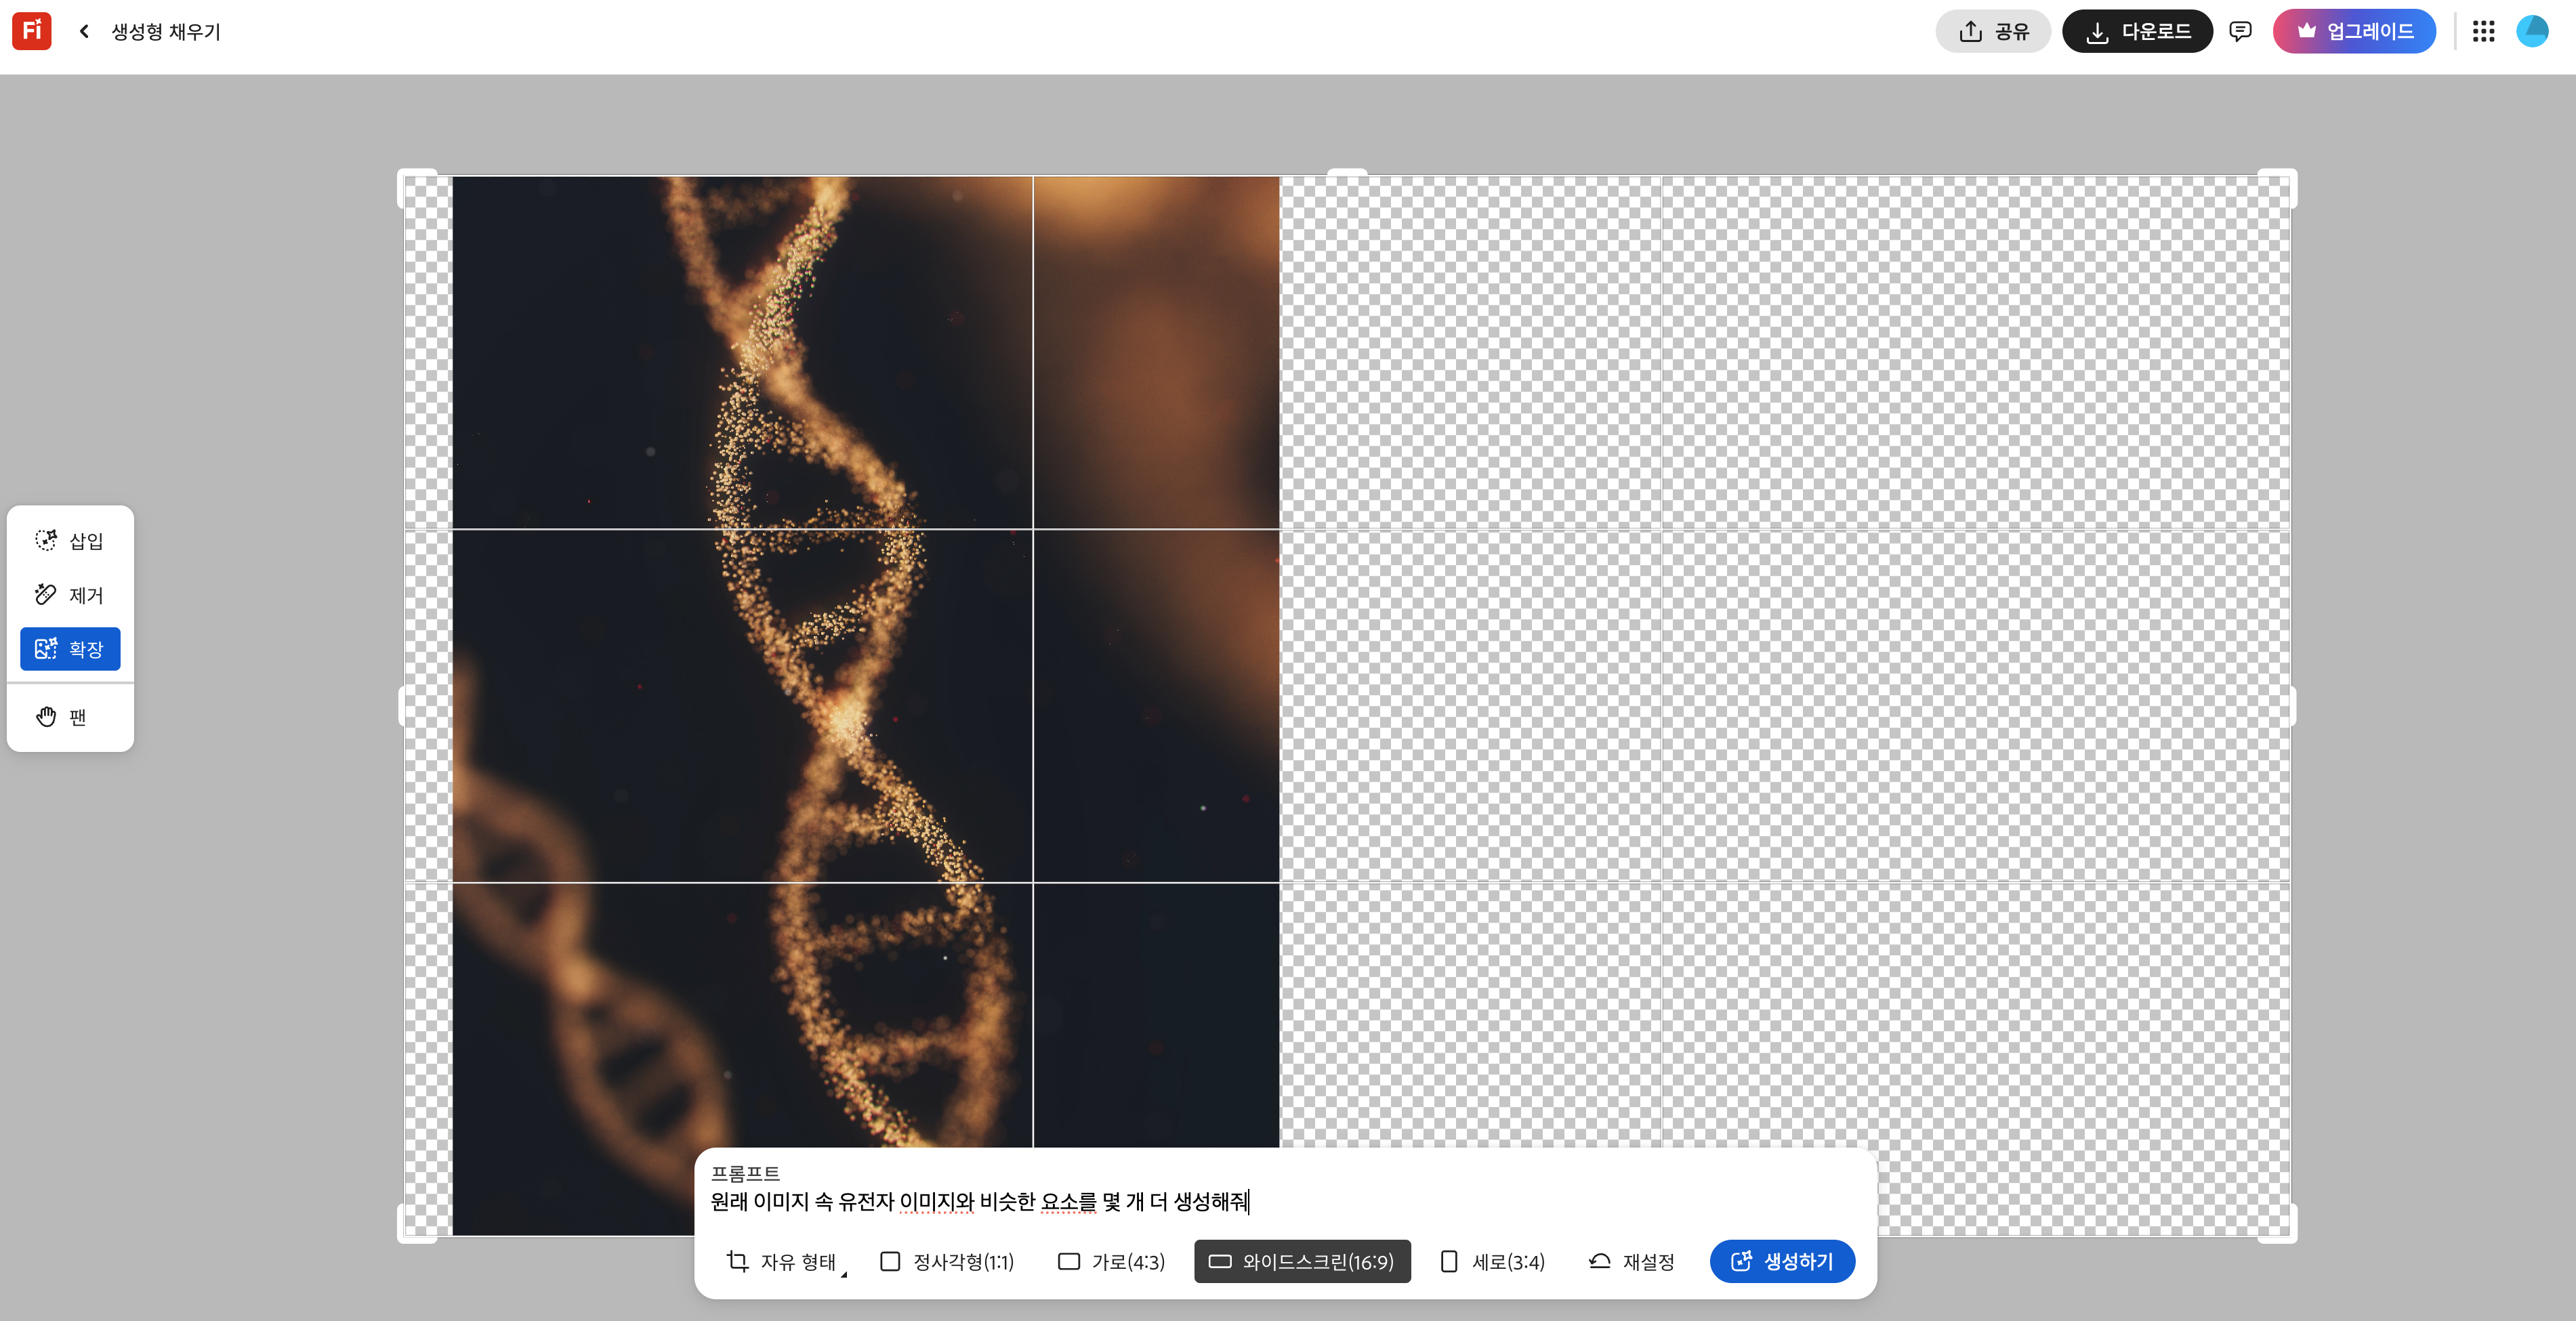Go back using the left arrow
Viewport: 2576px width, 1321px height.
(x=85, y=32)
